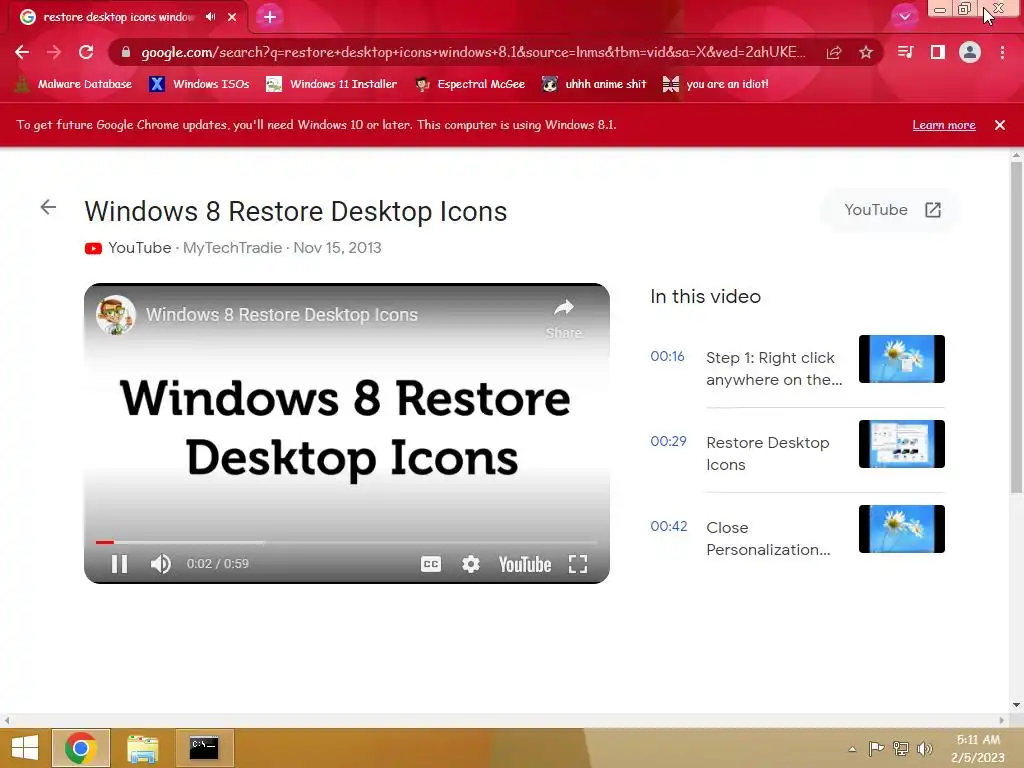Mute tab audio speaker icon
This screenshot has height=768, width=1024.
pyautogui.click(x=210, y=17)
